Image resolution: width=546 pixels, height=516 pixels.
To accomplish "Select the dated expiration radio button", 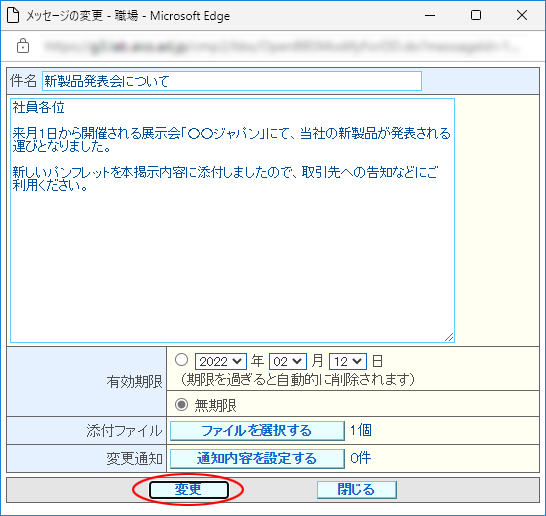I will (181, 360).
